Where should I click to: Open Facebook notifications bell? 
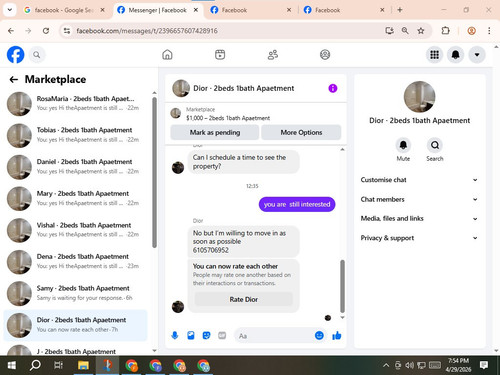(456, 55)
